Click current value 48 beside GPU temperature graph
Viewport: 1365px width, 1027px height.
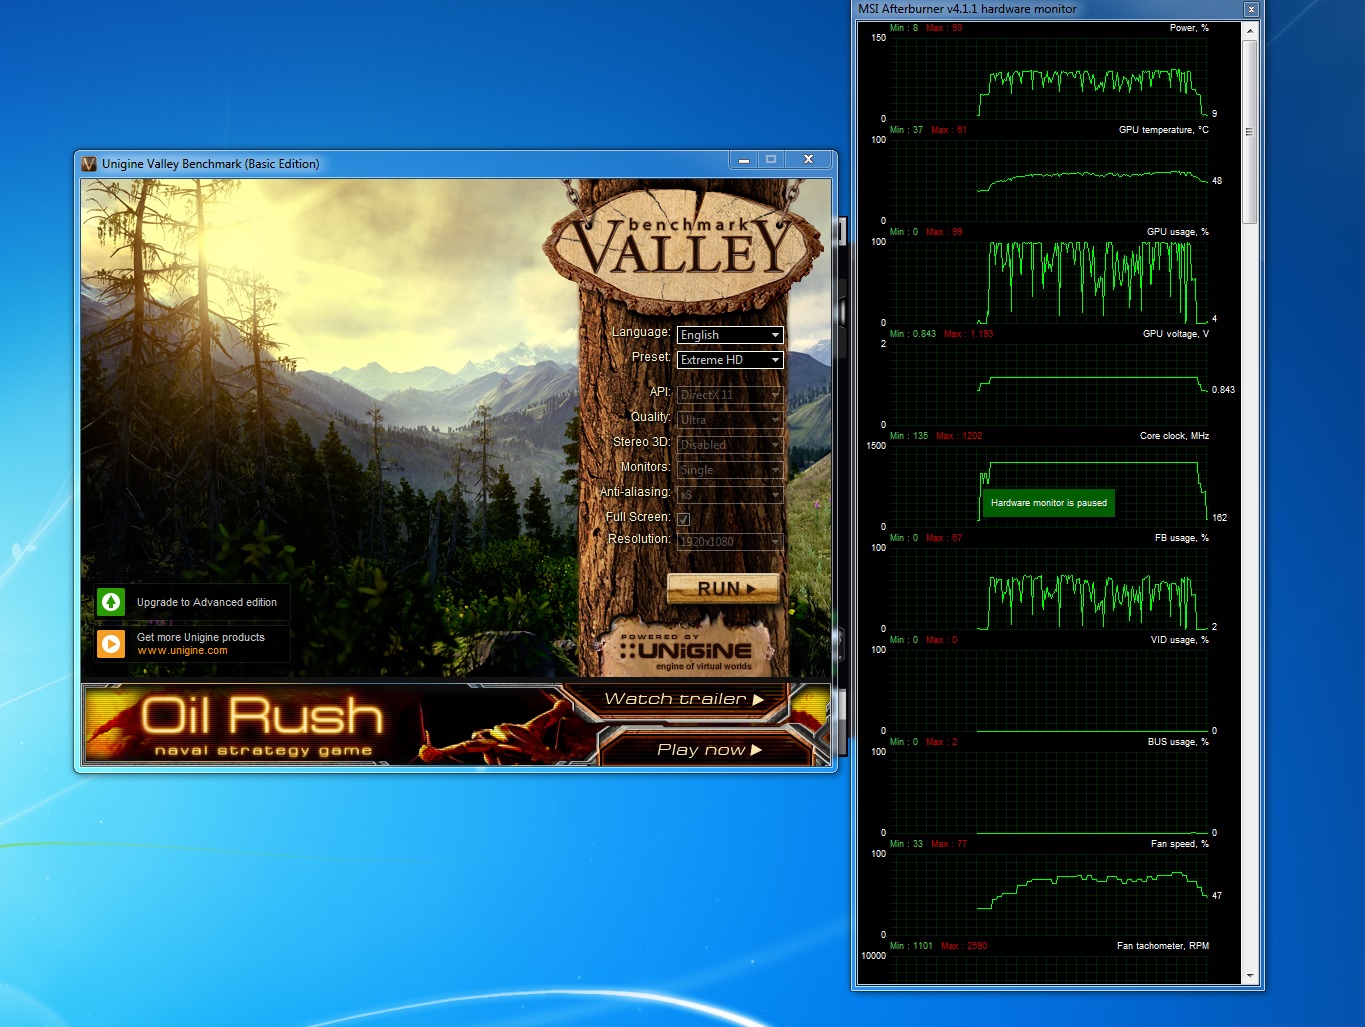(1217, 181)
